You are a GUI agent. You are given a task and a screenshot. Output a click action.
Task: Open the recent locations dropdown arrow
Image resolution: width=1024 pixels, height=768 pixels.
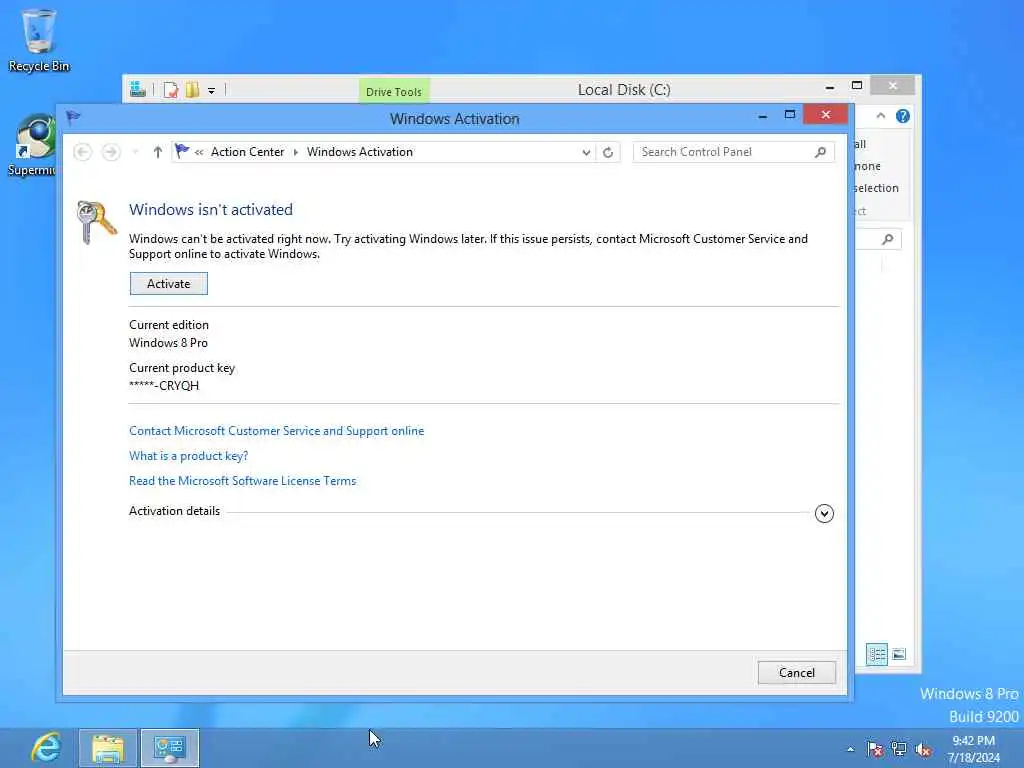(x=135, y=152)
